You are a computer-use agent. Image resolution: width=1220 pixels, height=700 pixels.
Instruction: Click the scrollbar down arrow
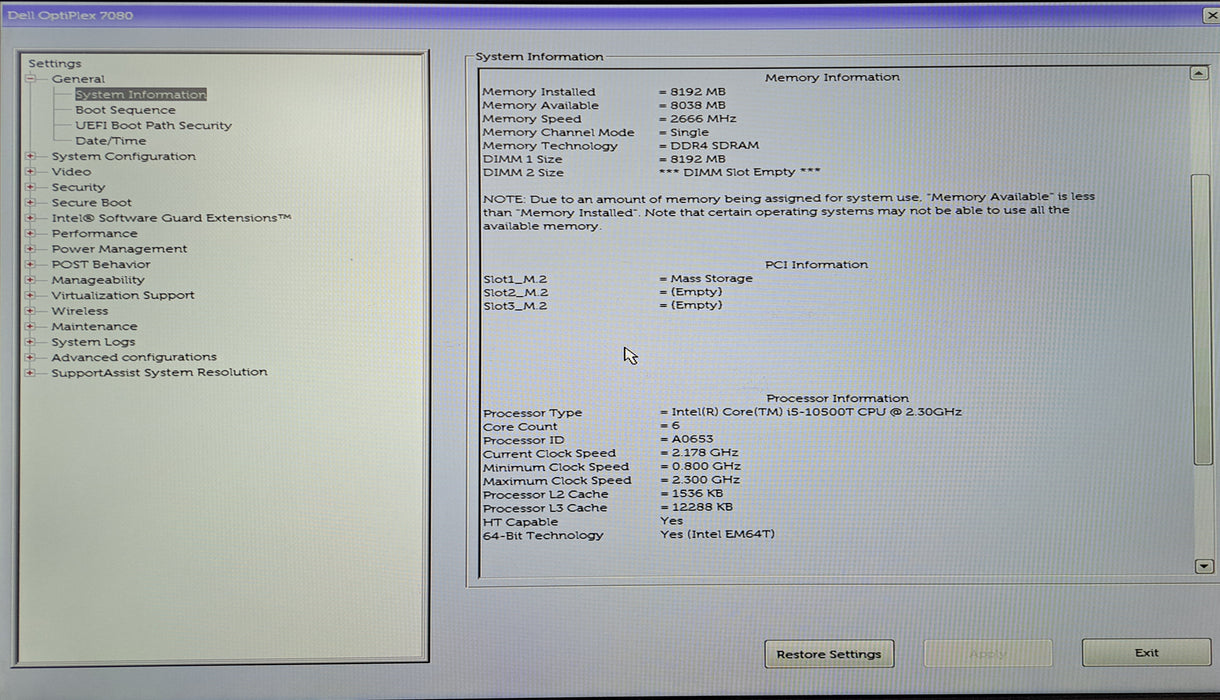[x=1202, y=566]
